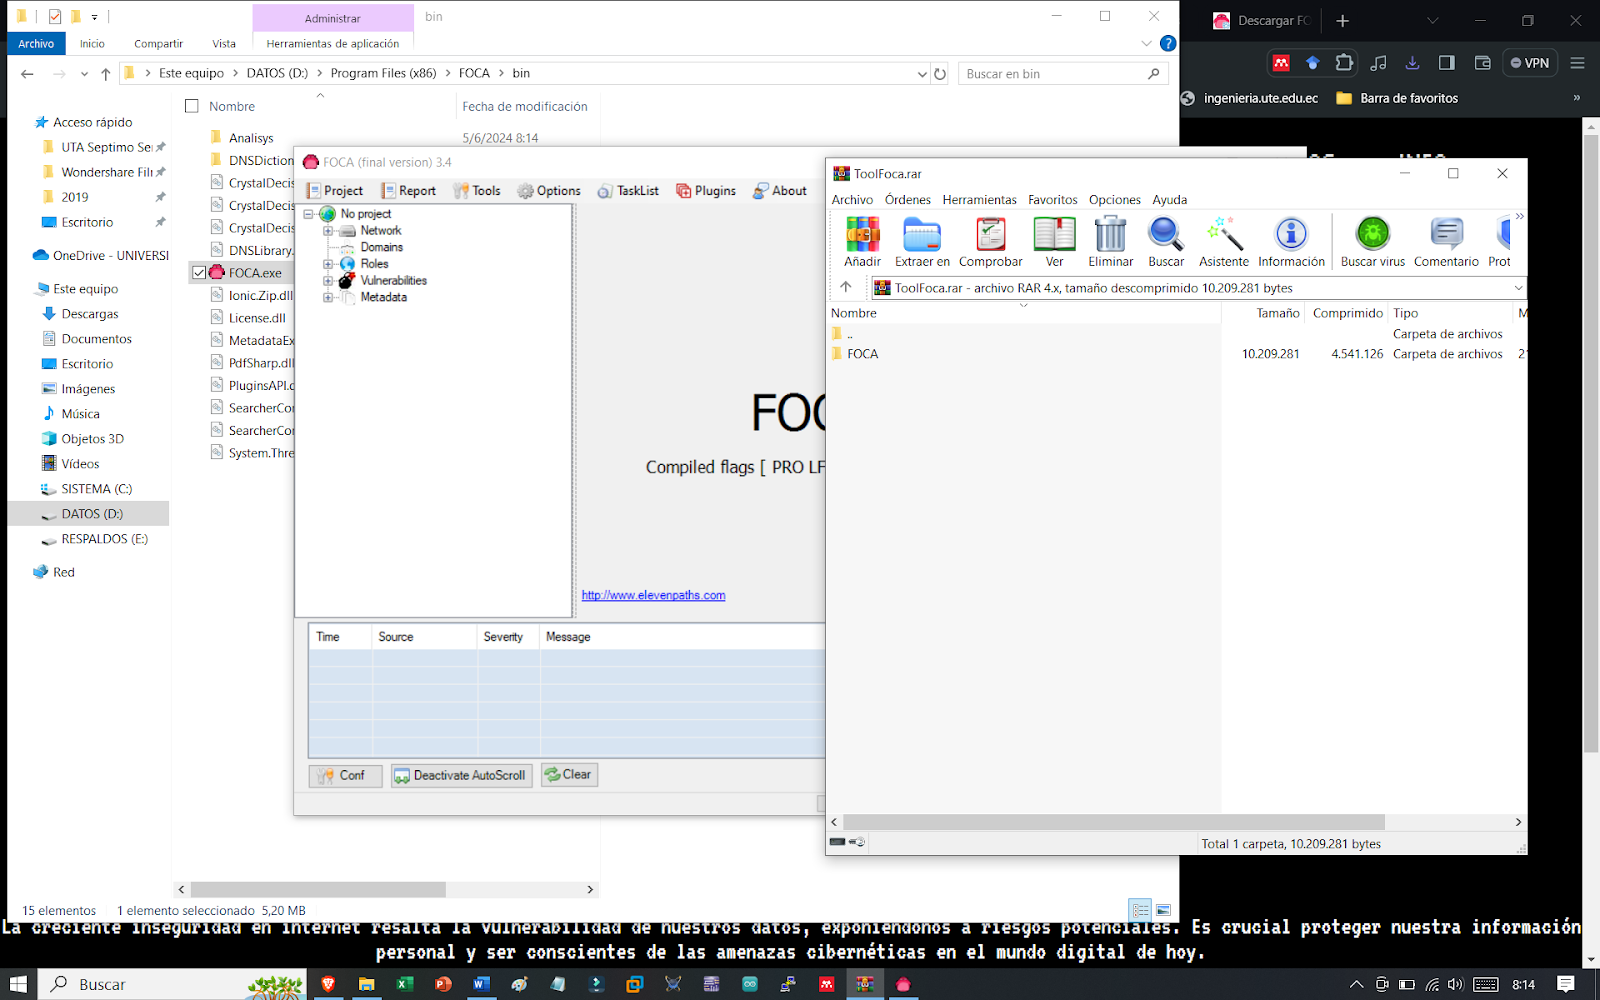Image resolution: width=1600 pixels, height=1000 pixels.
Task: Open the Plugins menu in FOCA
Action: [x=706, y=190]
